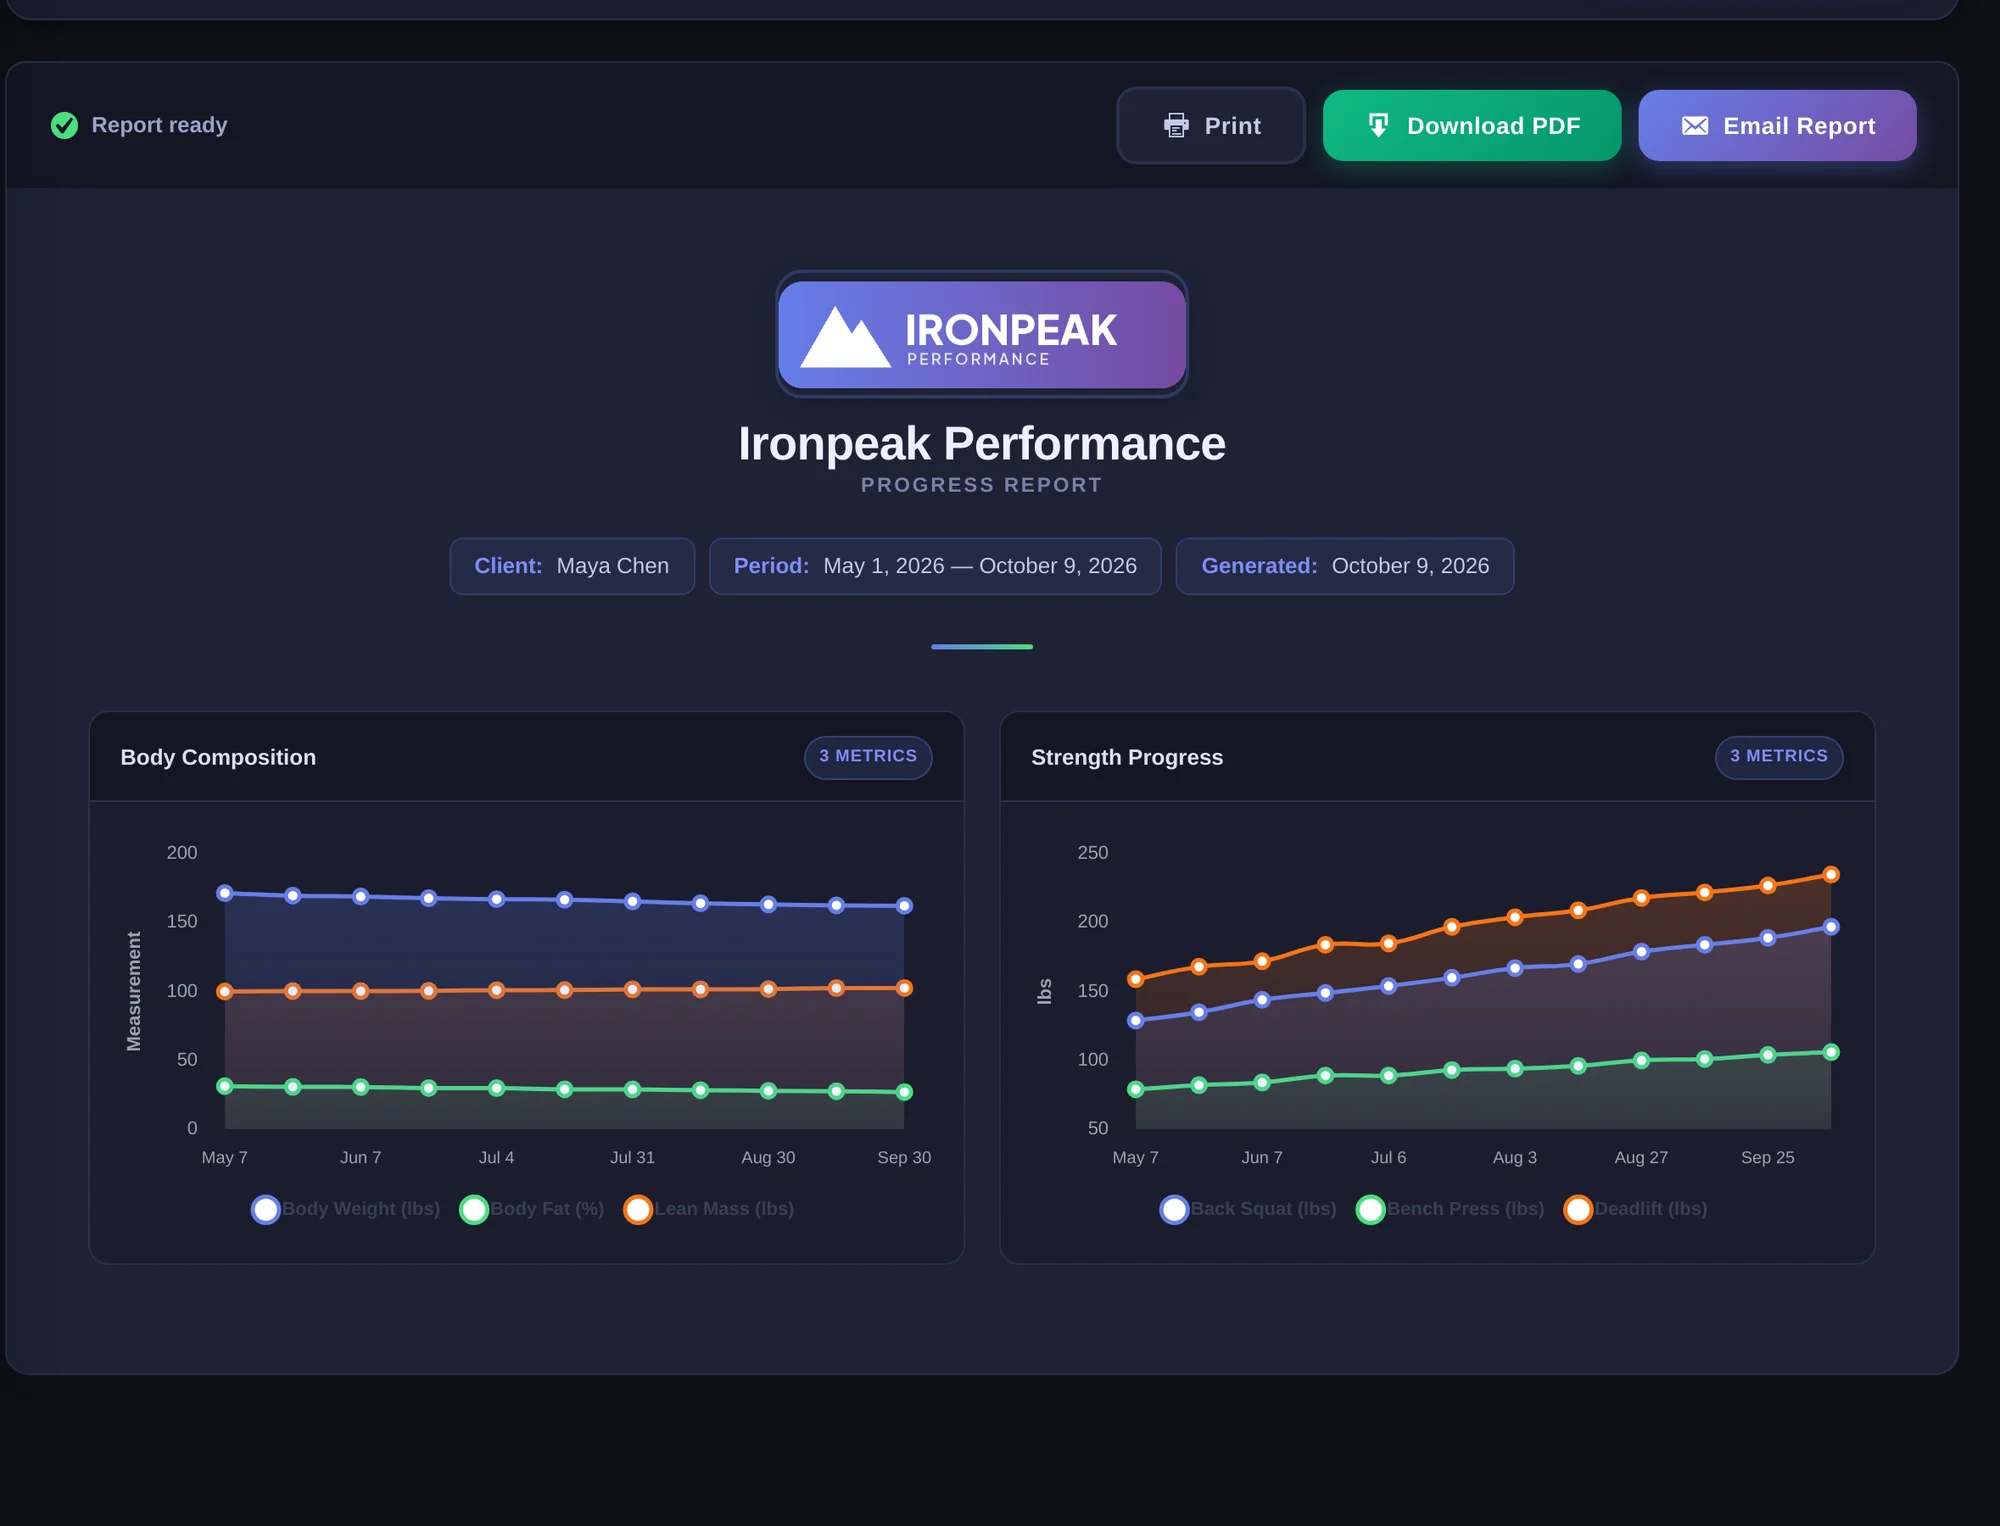2000x1526 pixels.
Task: Click the first Body Weight data point at May 7
Action: (225, 893)
